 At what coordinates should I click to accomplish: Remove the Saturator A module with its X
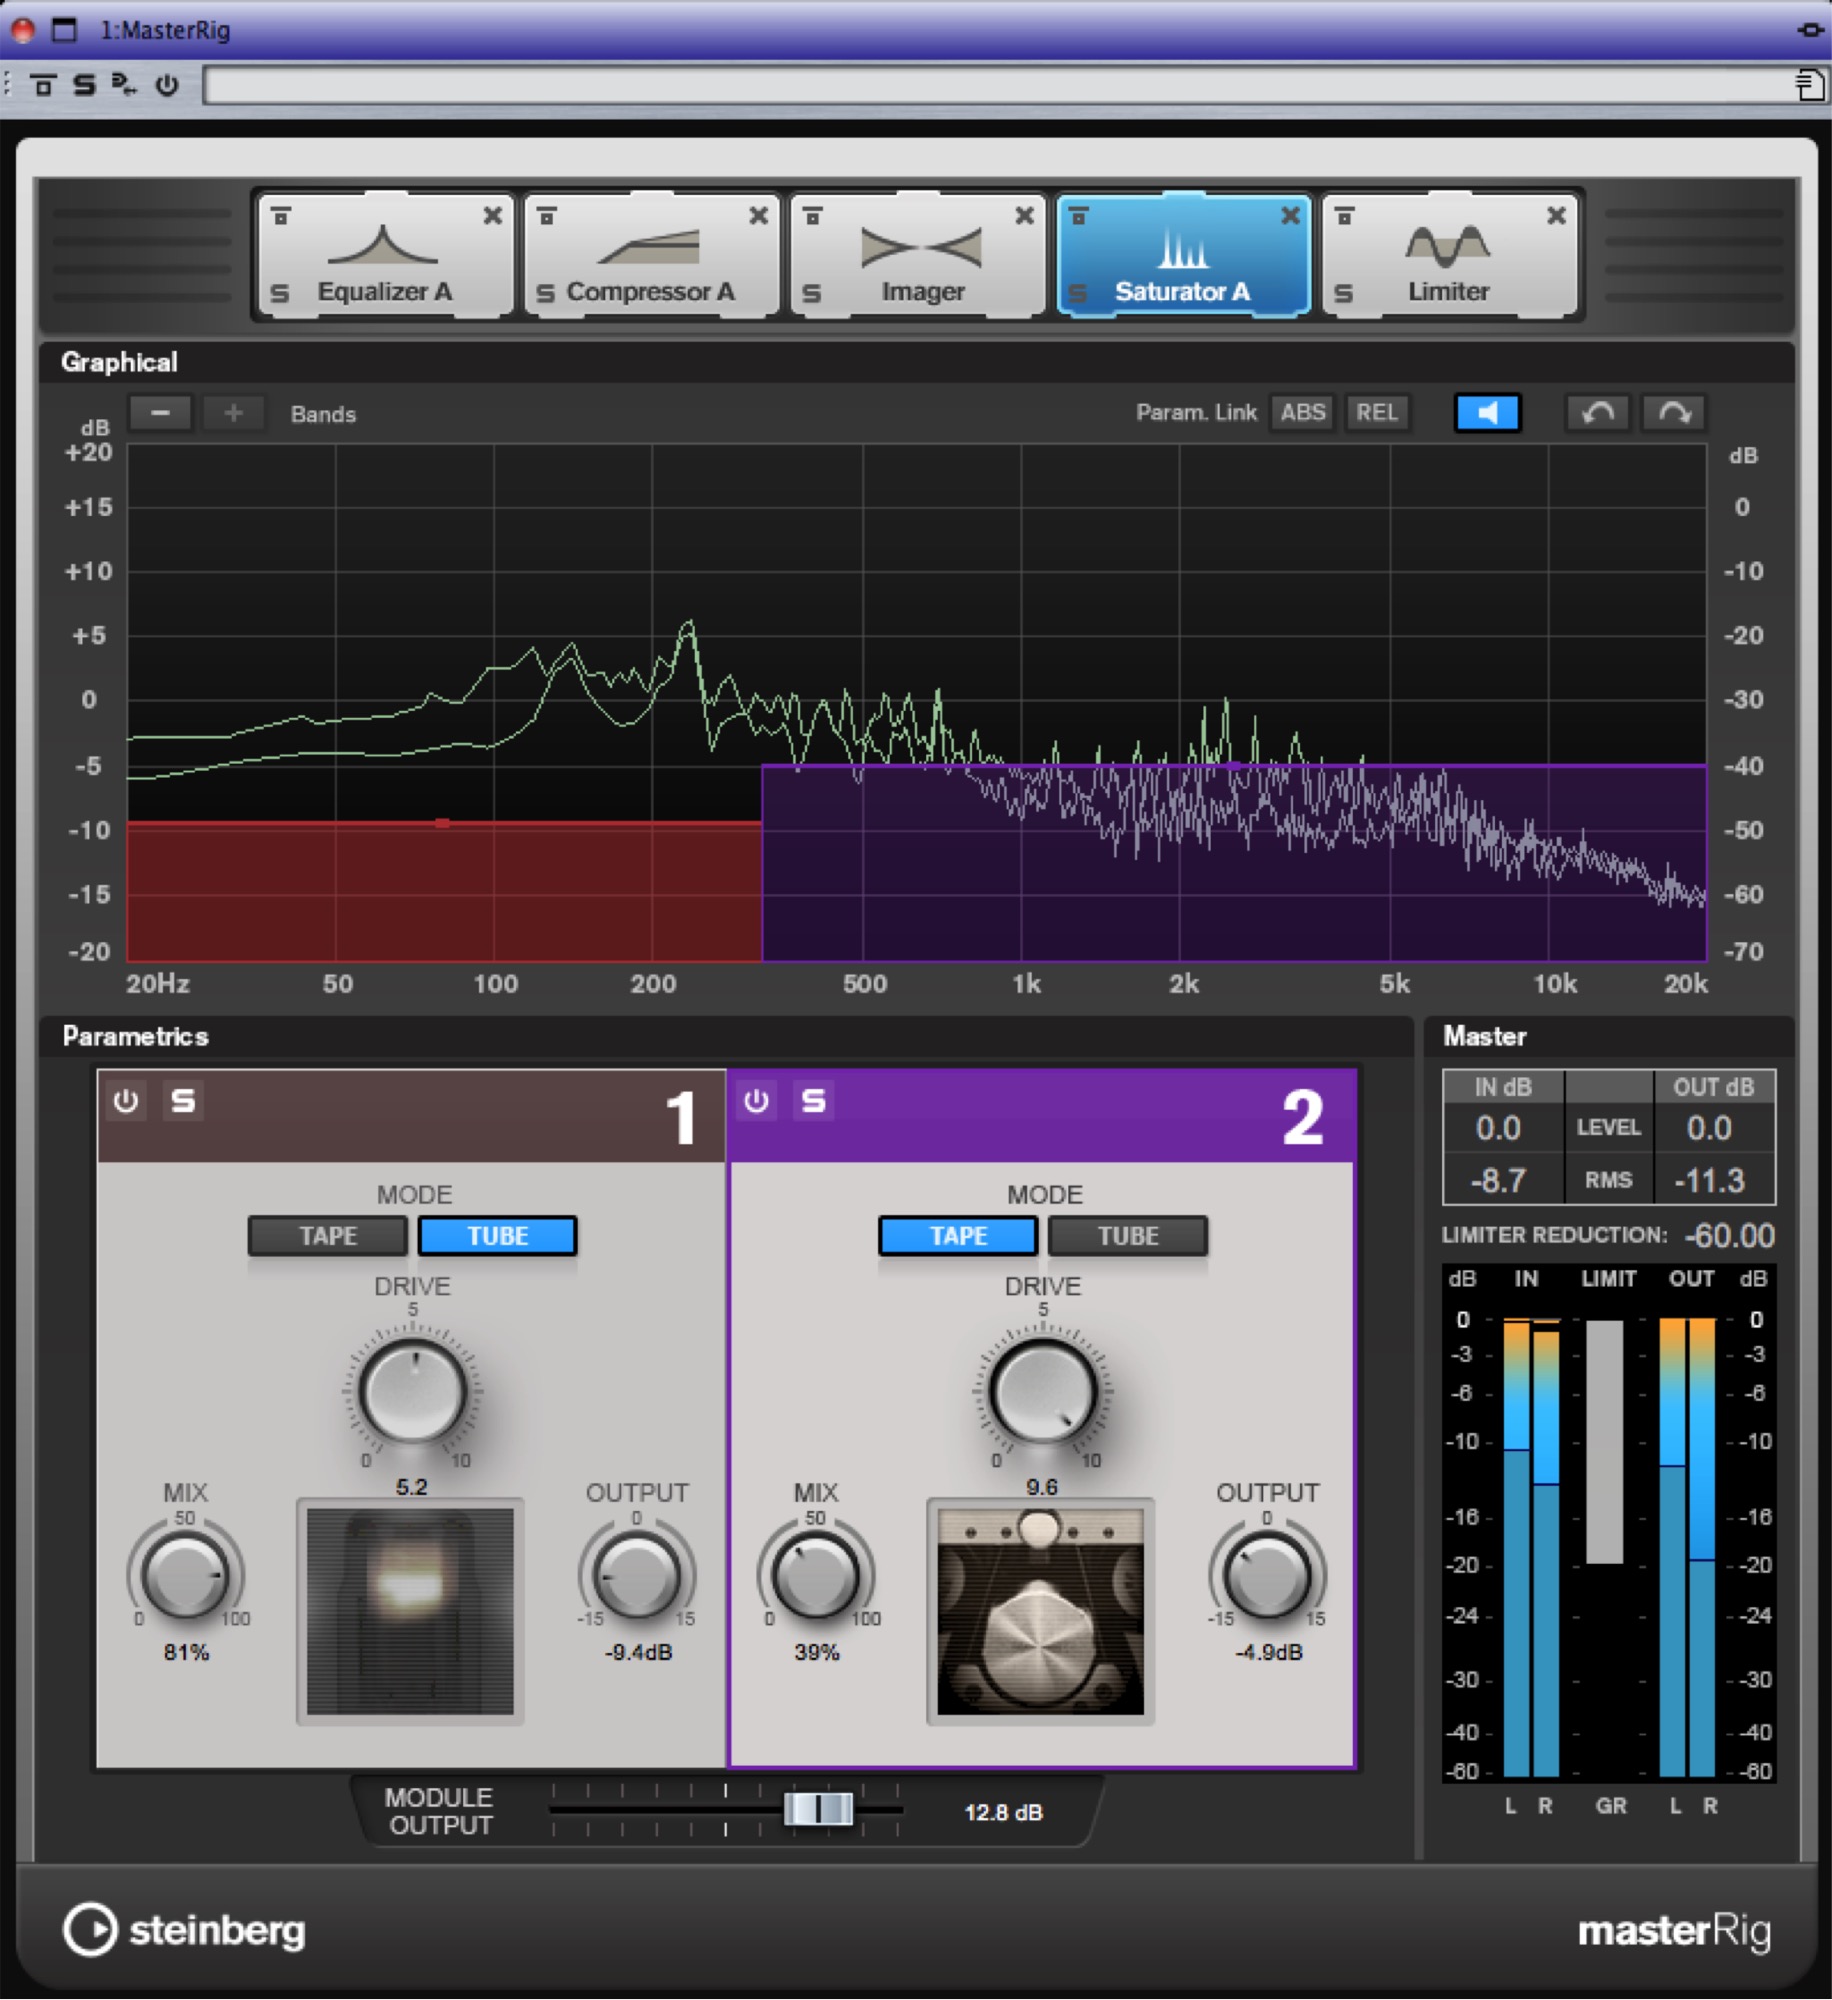[1290, 215]
